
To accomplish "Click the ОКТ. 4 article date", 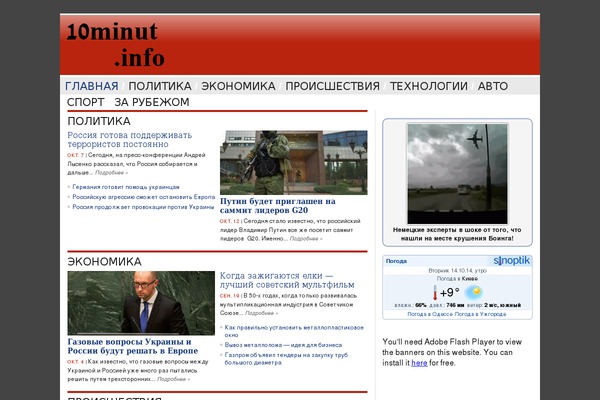I will pyautogui.click(x=75, y=361).
